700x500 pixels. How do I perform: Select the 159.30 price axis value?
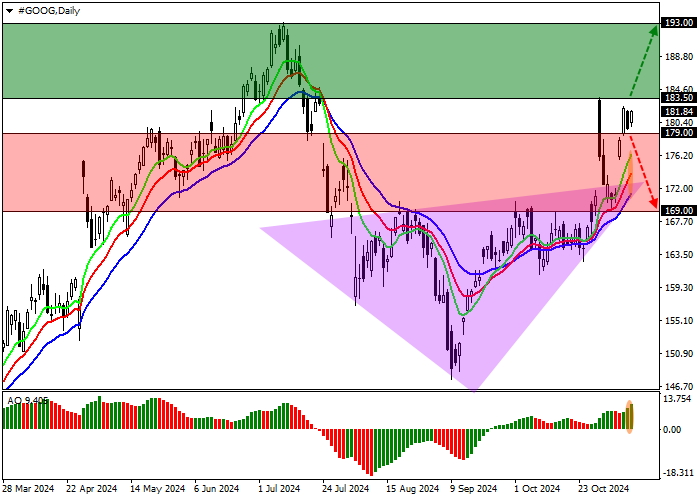click(679, 288)
